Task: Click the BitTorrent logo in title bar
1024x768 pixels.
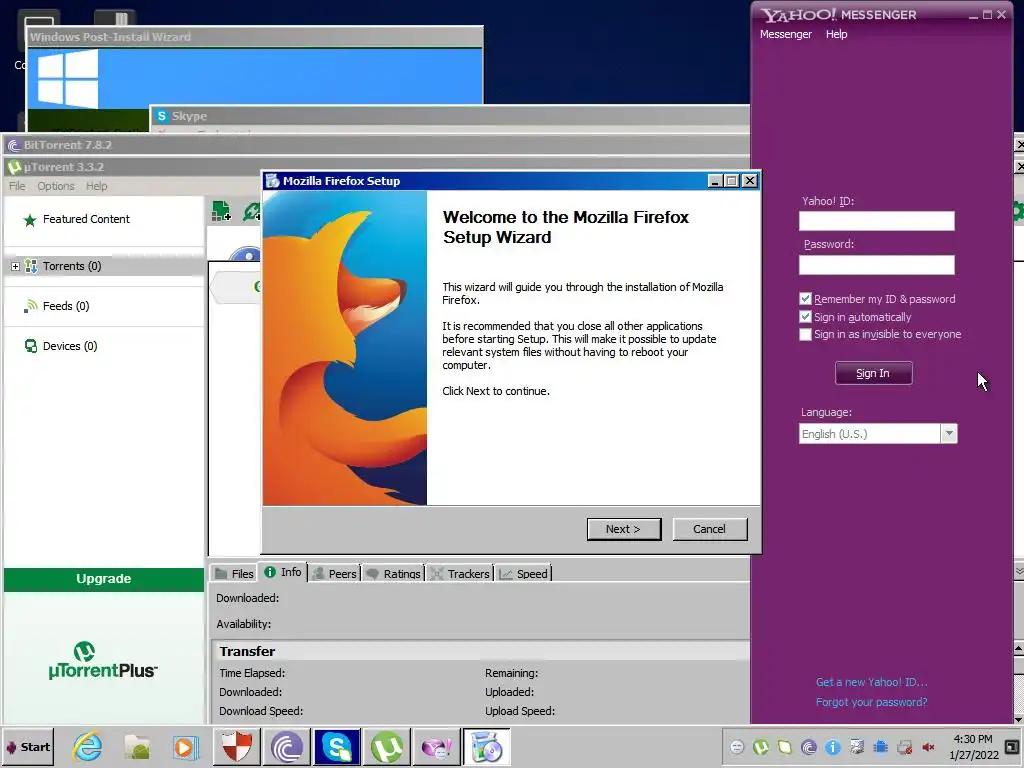Action: (14, 145)
